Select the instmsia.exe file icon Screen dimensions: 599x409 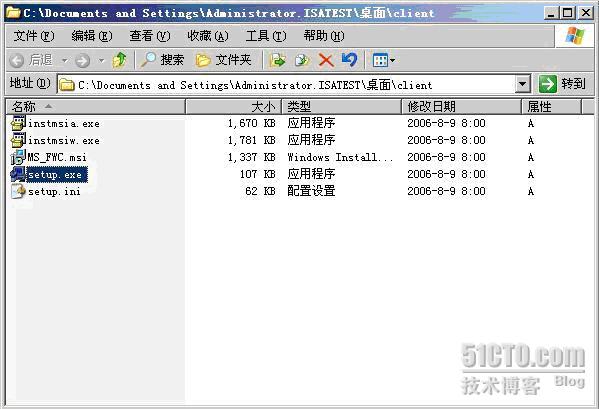18,123
